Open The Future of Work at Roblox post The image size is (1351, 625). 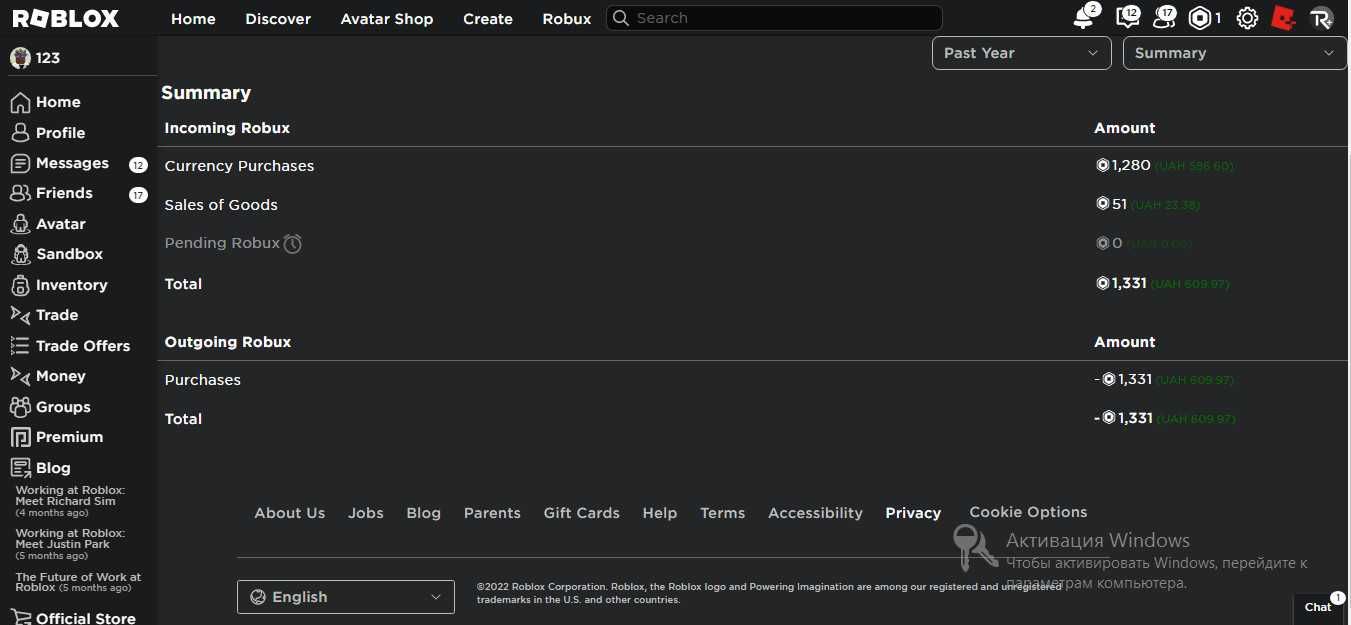78,582
